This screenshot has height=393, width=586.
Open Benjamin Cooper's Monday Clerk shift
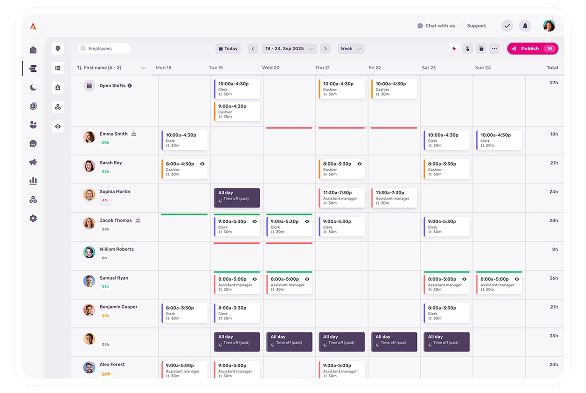184,313
